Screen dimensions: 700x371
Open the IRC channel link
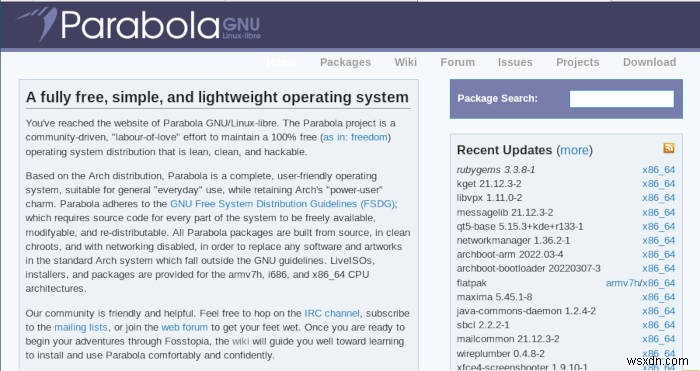(332, 313)
